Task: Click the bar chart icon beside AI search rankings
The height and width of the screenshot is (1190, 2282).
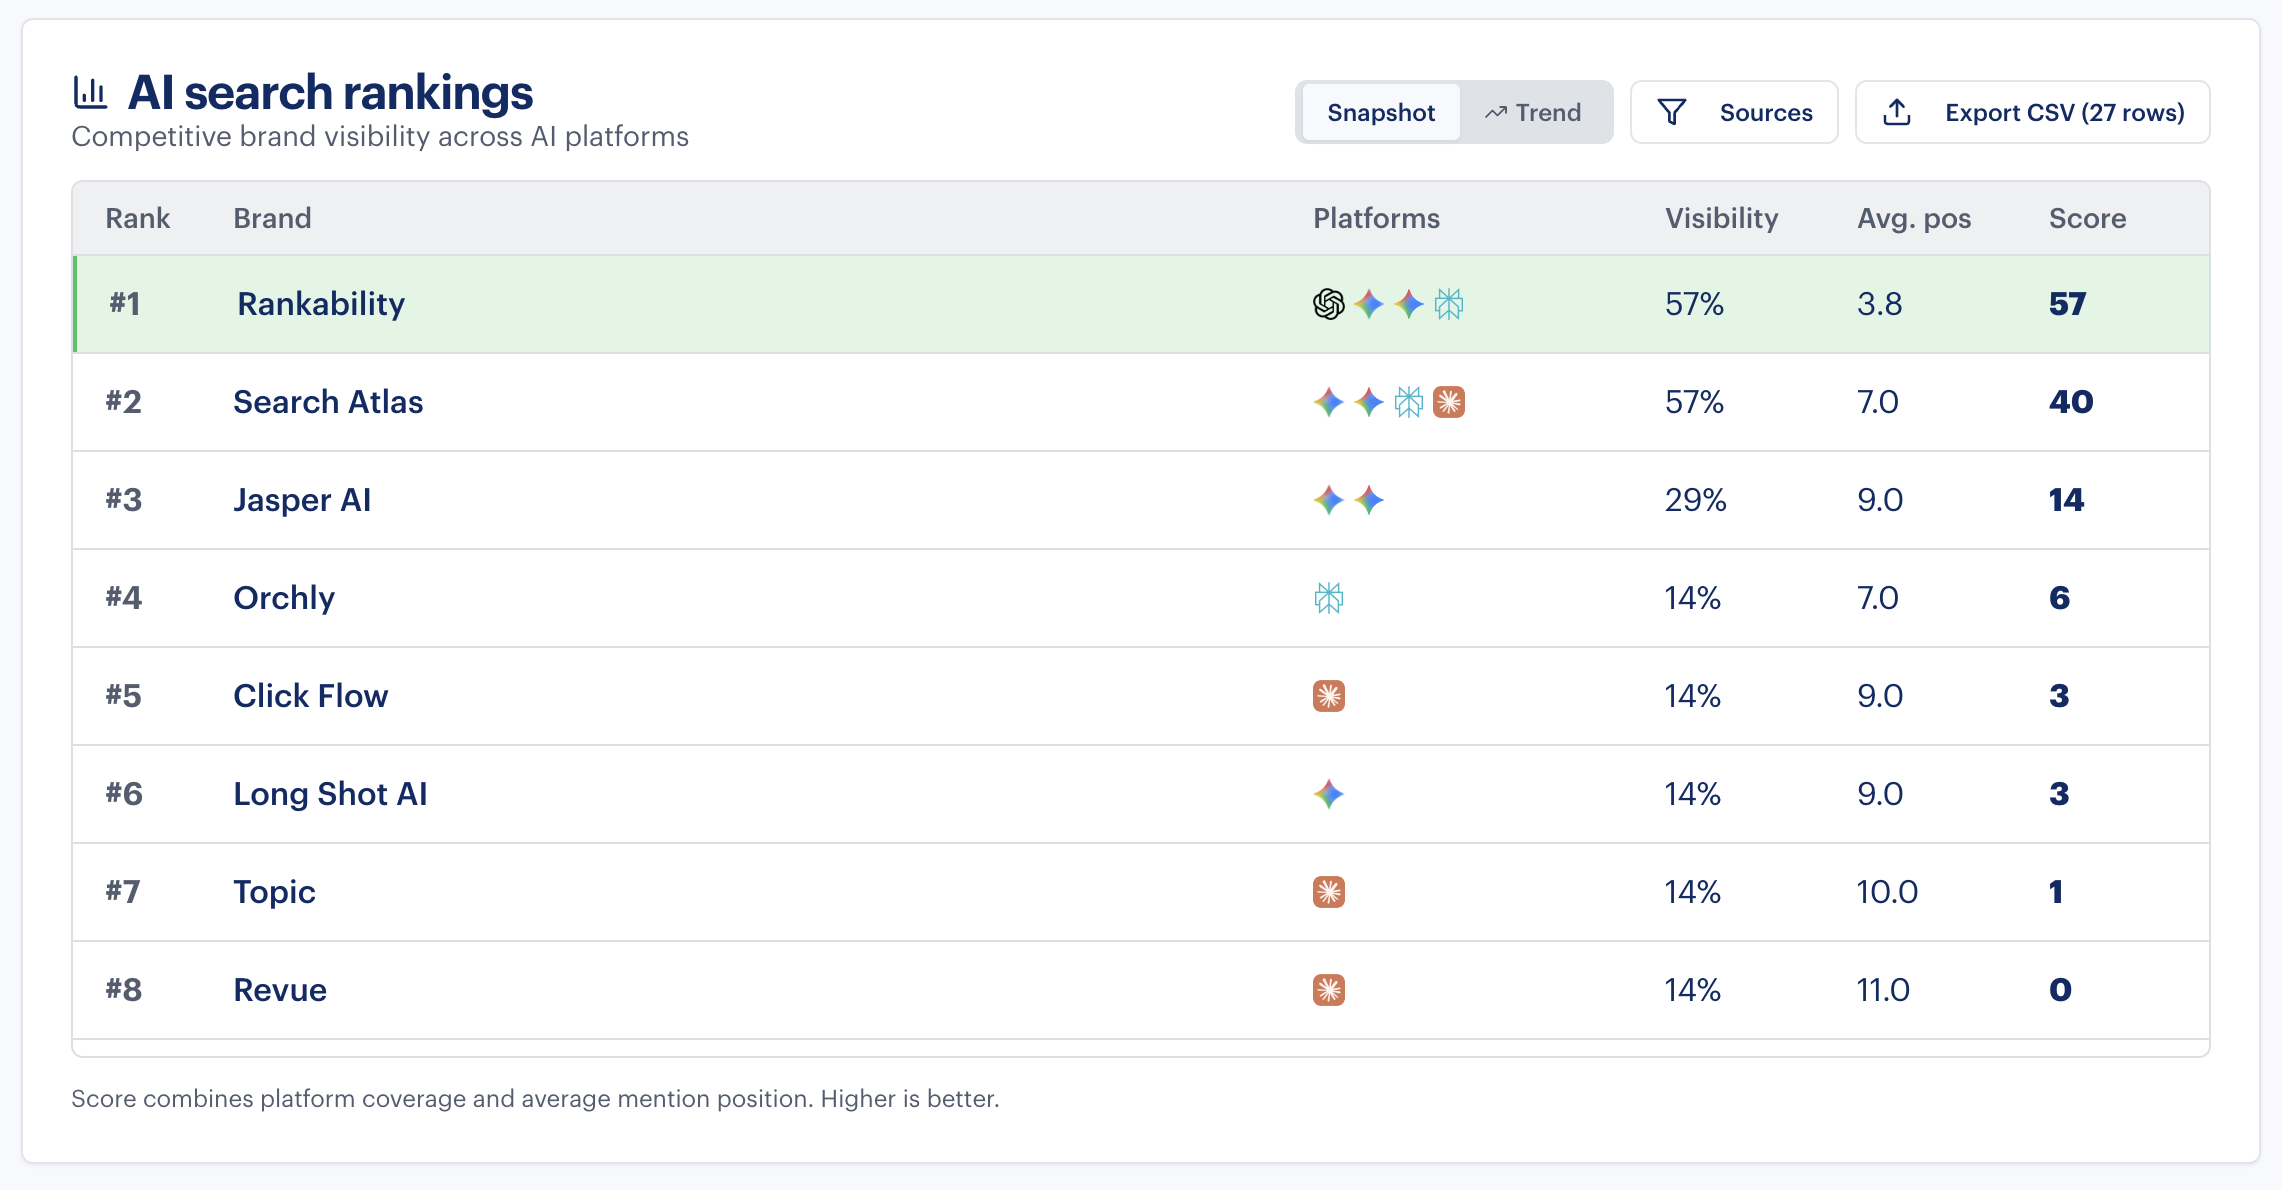Action: pyautogui.click(x=90, y=91)
